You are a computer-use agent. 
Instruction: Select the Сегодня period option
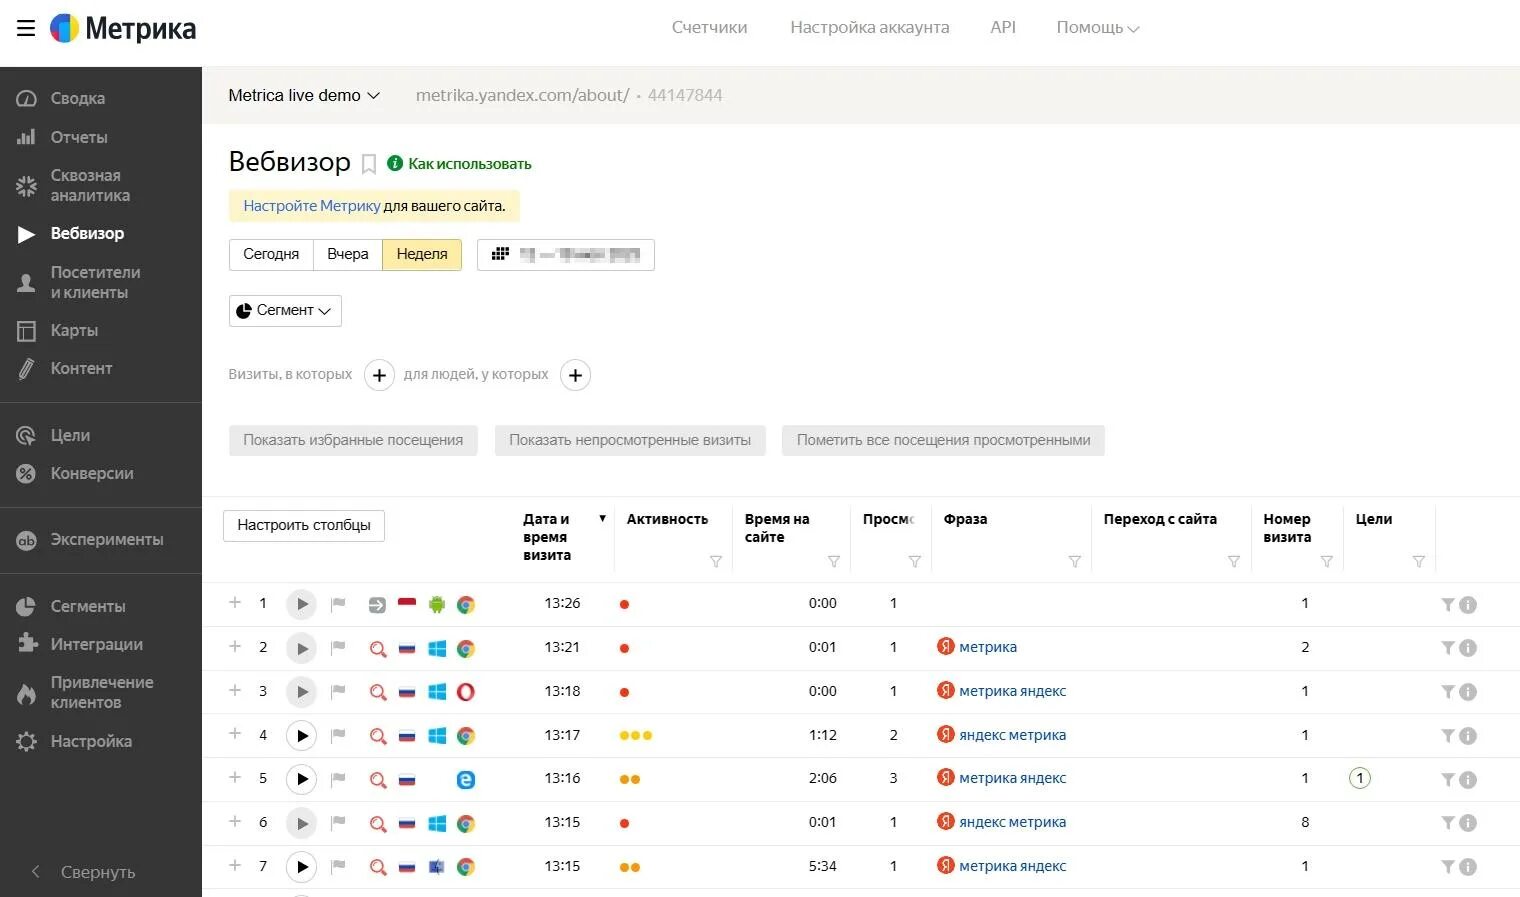tap(271, 255)
